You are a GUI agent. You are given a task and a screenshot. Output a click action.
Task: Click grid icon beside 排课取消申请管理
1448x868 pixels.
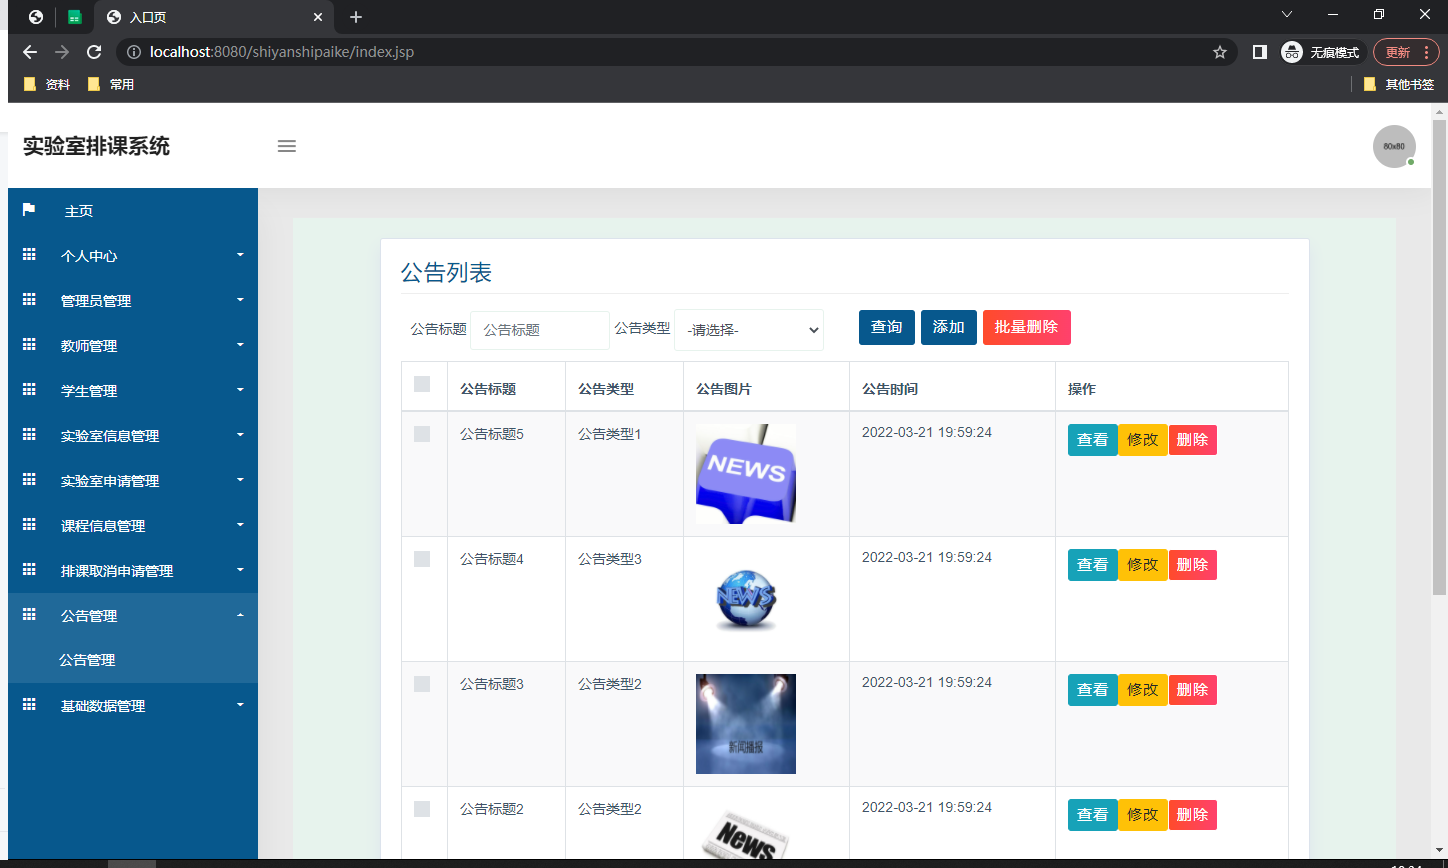29,570
